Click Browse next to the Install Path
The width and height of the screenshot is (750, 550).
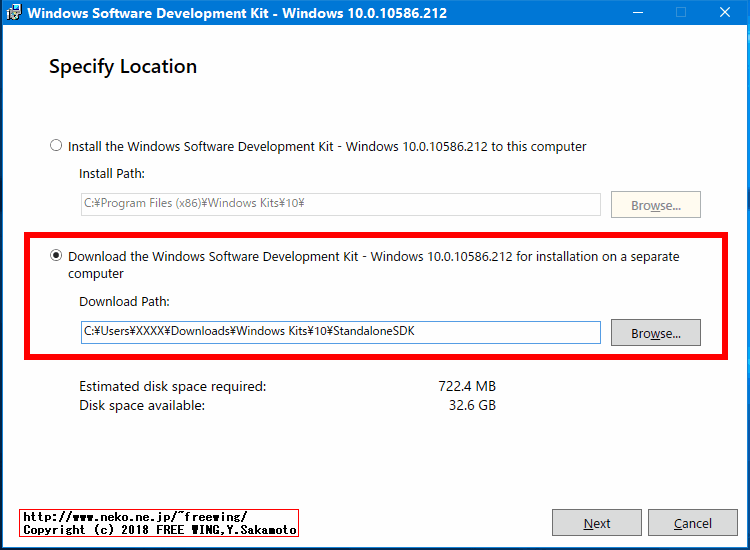655,205
